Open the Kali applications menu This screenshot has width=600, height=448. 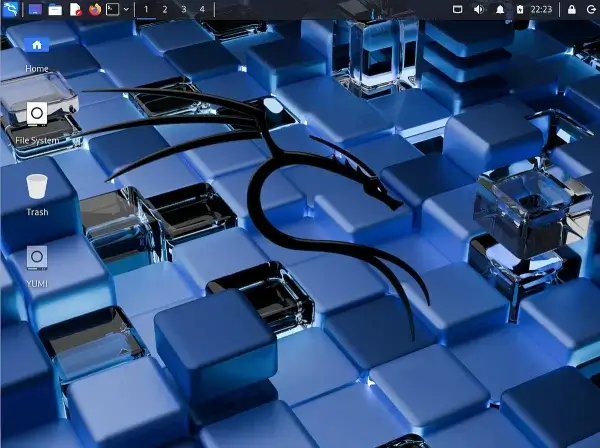pos(10,9)
